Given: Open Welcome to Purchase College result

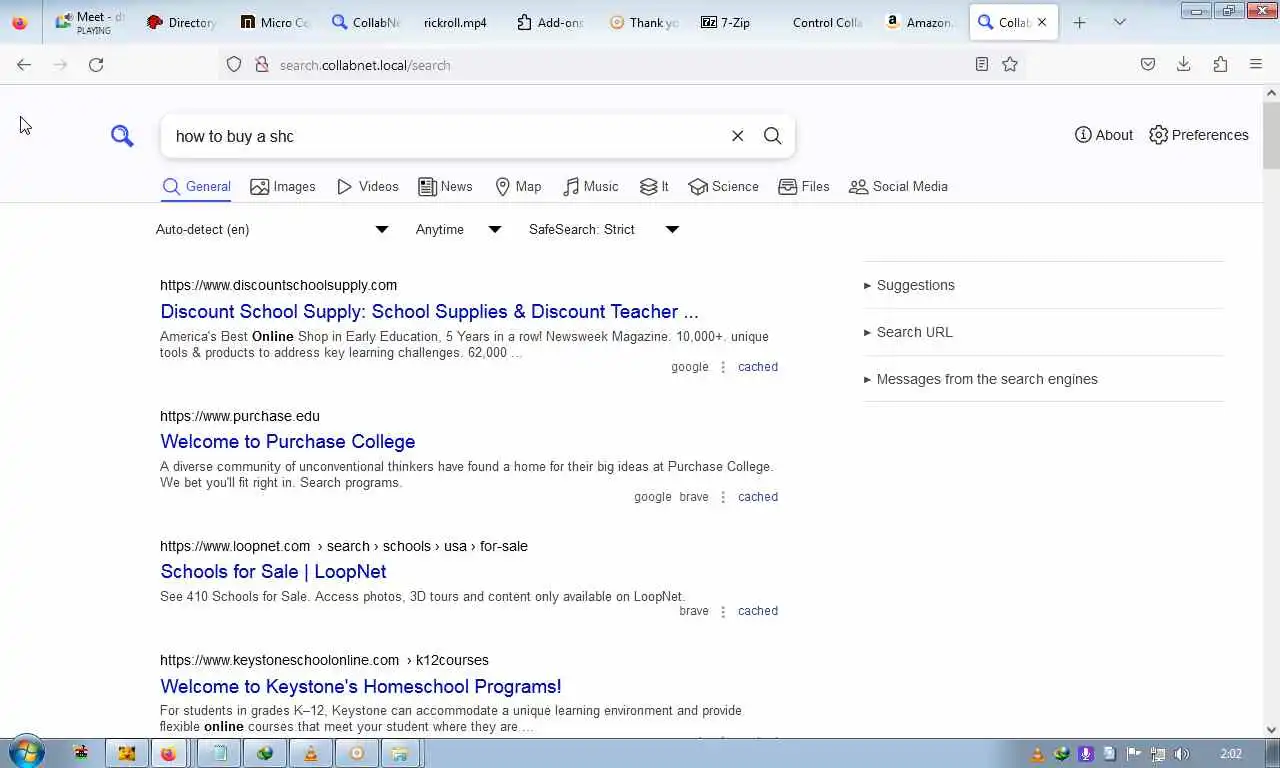Looking at the screenshot, I should [287, 441].
